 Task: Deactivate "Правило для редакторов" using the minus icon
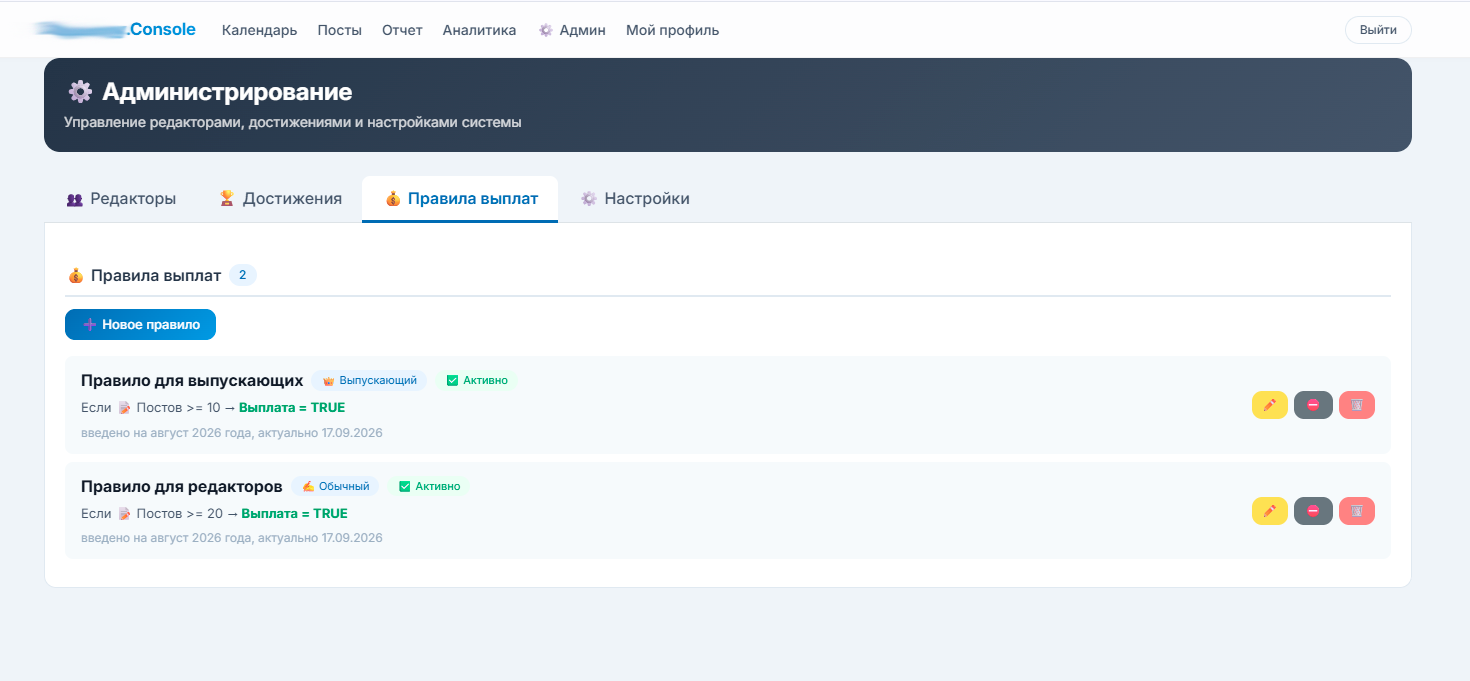(x=1313, y=511)
